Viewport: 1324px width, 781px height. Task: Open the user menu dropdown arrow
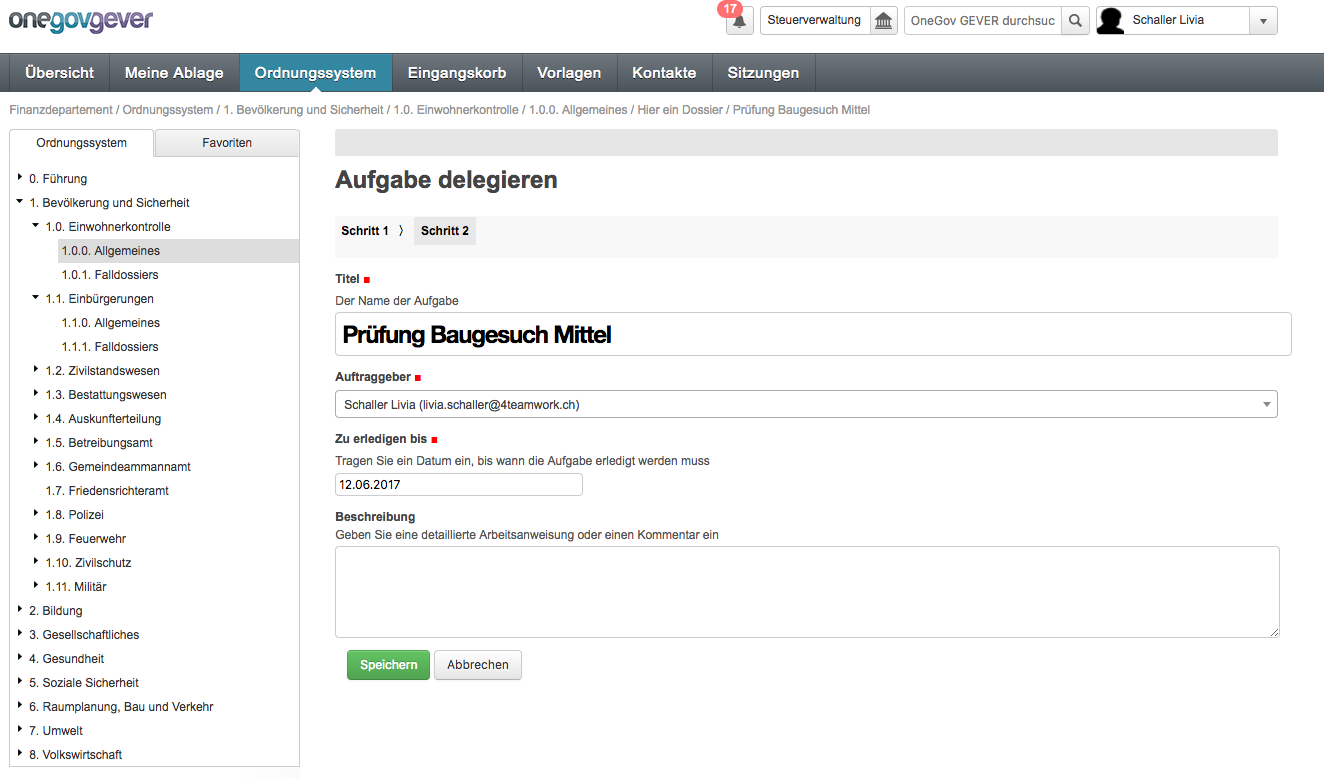click(x=1263, y=21)
